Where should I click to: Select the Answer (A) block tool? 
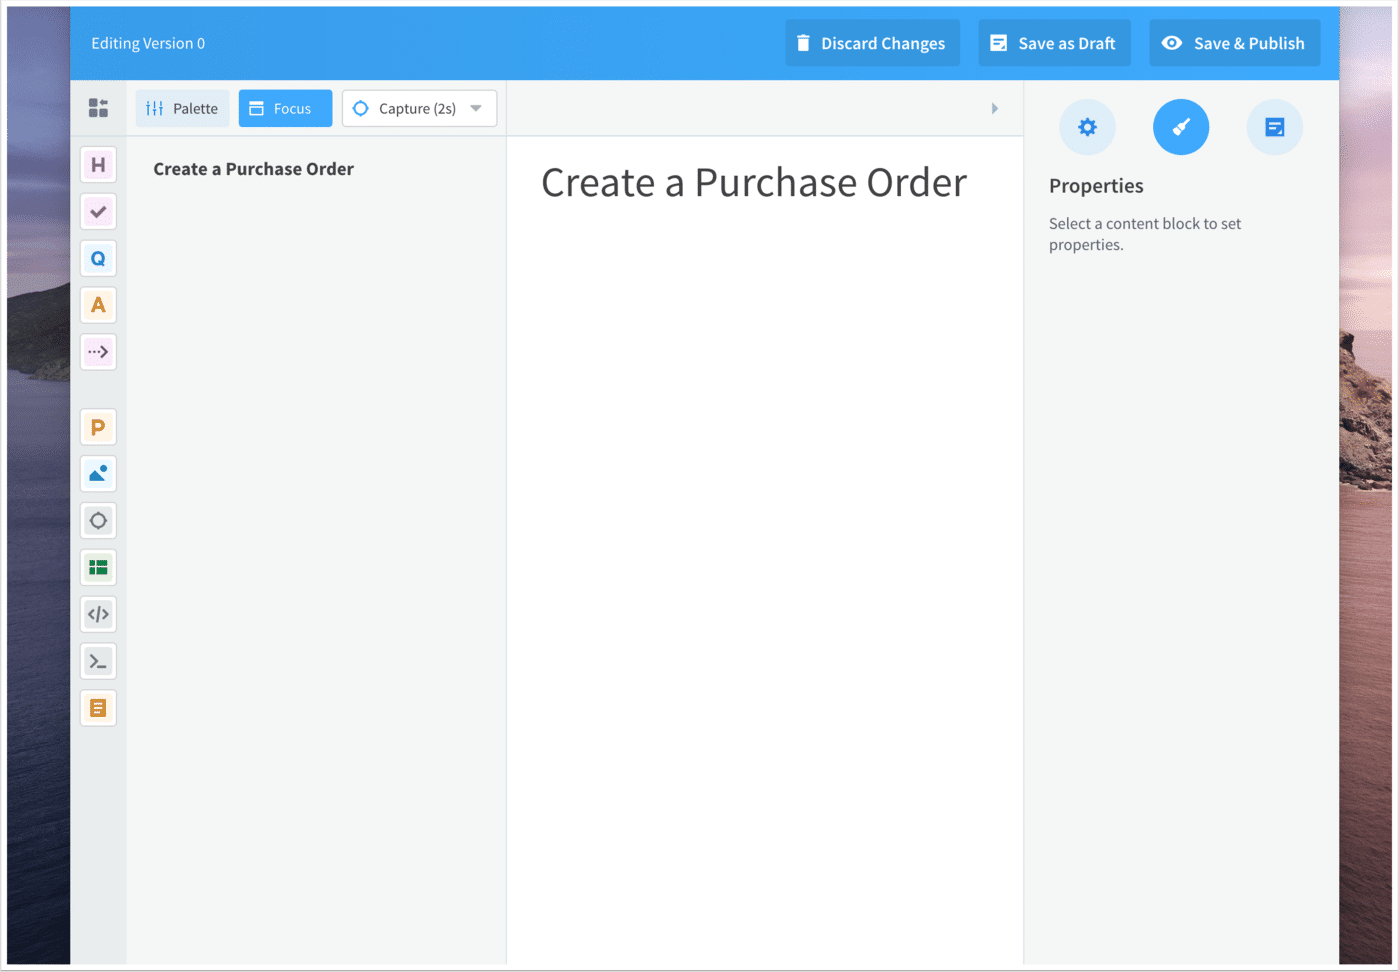[98, 305]
